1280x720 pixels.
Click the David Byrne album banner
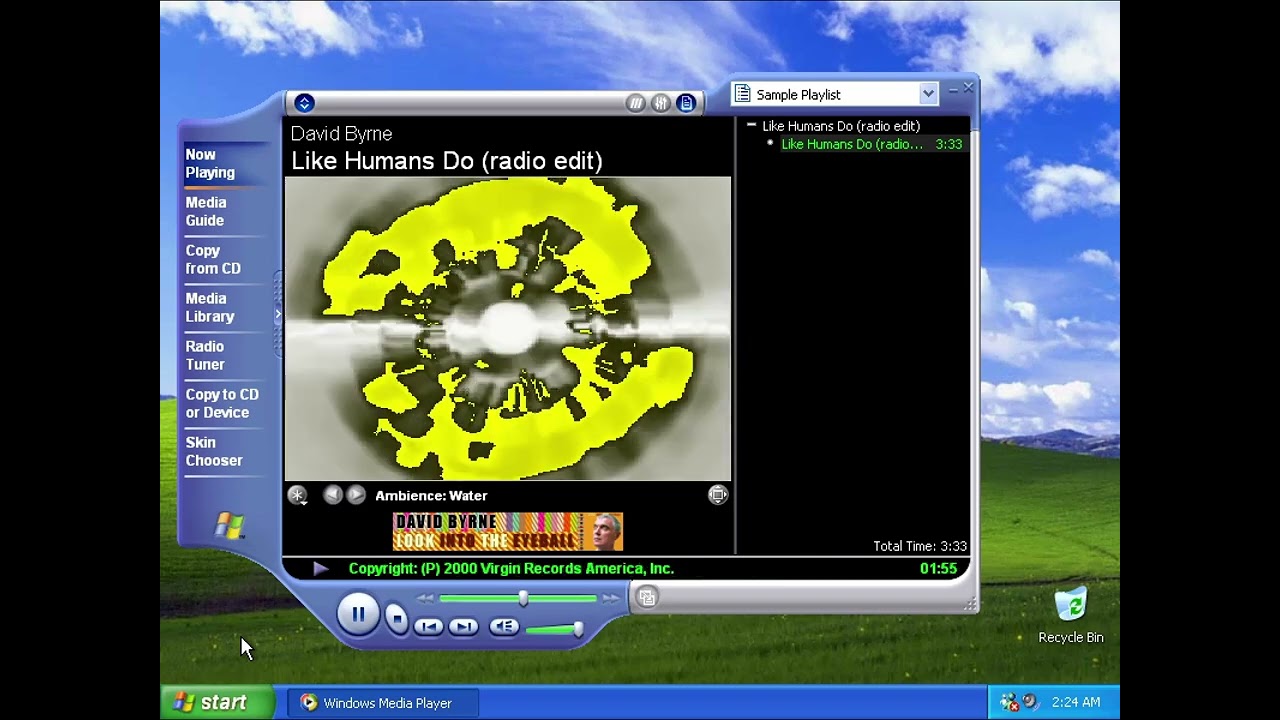(x=508, y=532)
